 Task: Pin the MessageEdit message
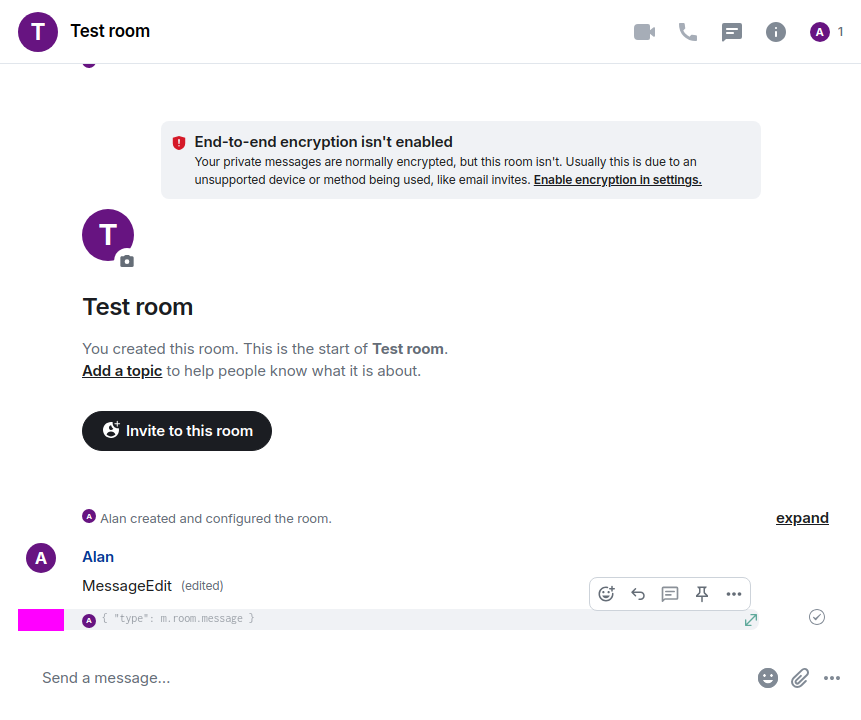[x=702, y=594]
